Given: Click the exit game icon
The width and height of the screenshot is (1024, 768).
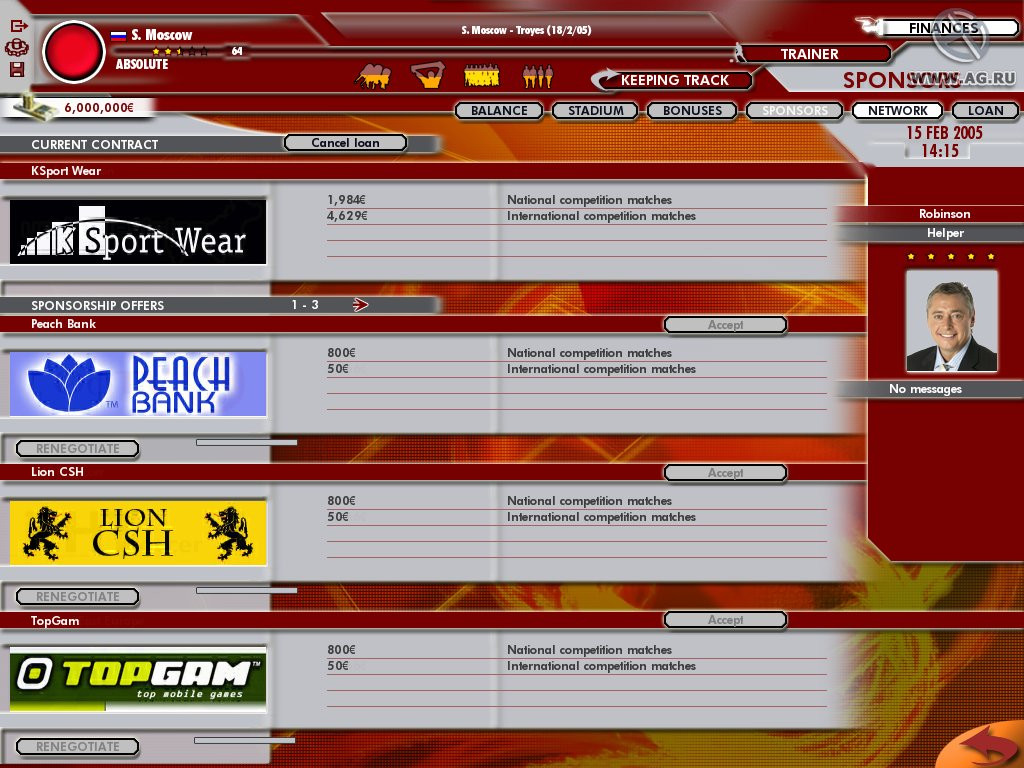Looking at the screenshot, I should point(18,26).
